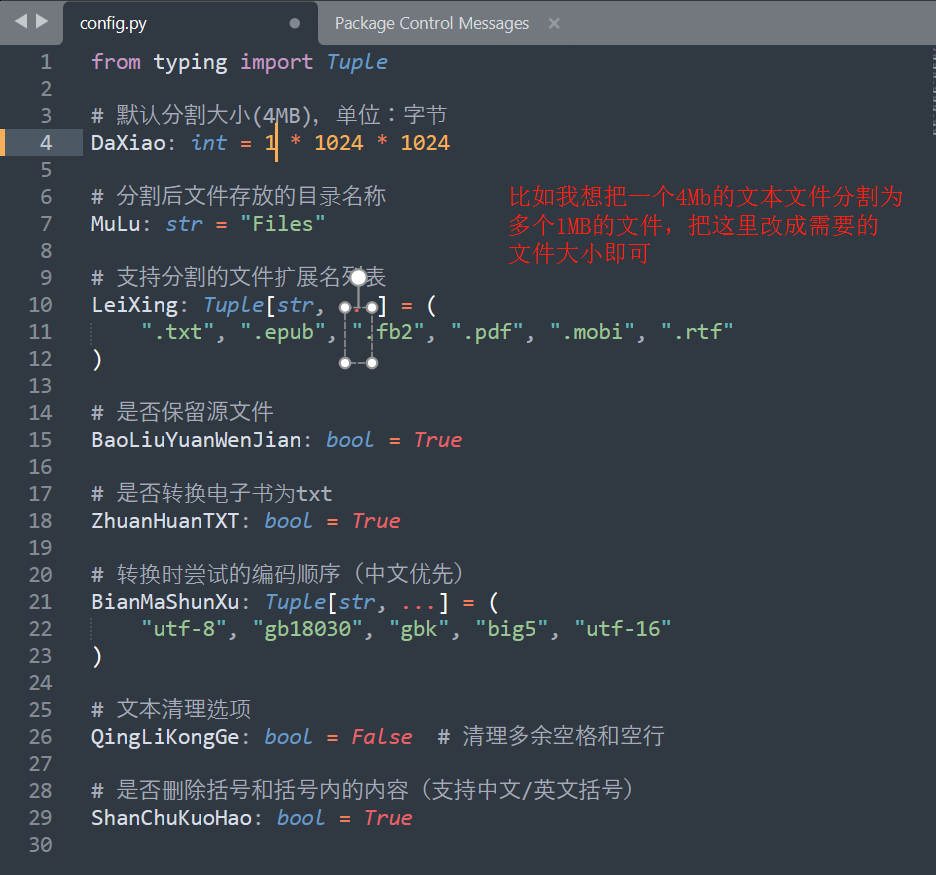Click the comment '分割后文件存放的目录名称'
Screen dimensions: 936x875
click(x=251, y=196)
